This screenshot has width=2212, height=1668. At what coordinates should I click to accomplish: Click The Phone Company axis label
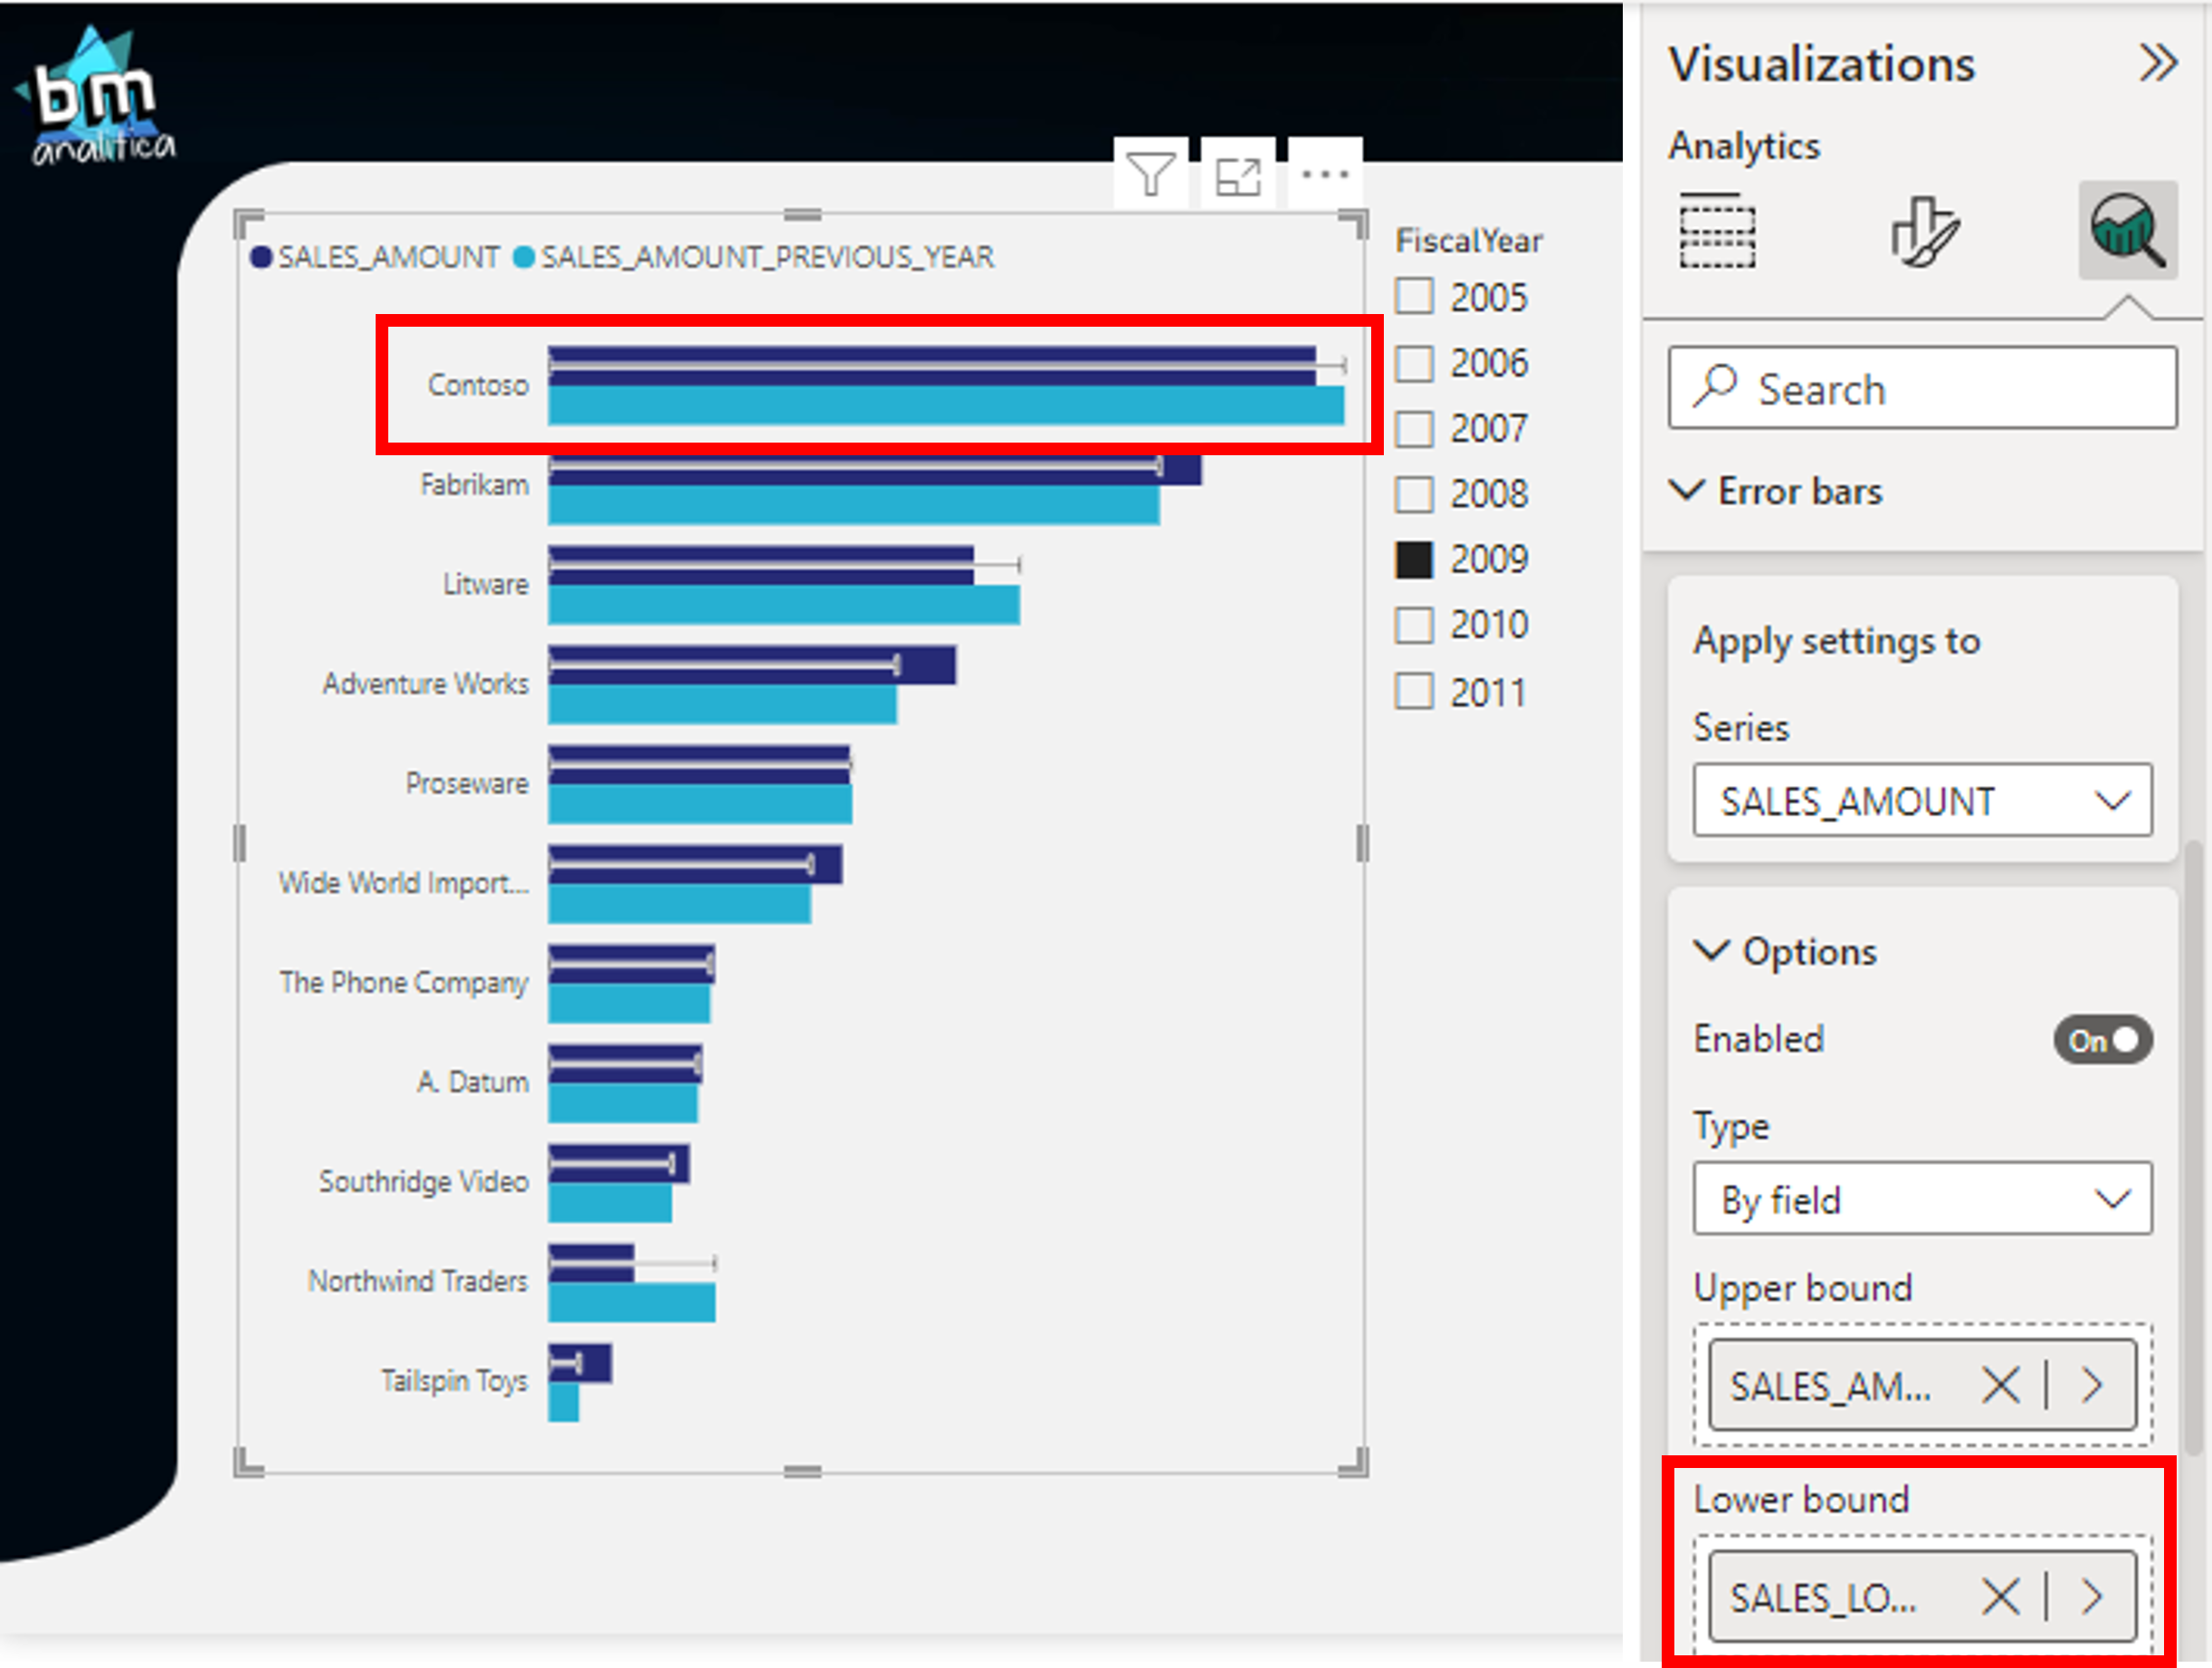pos(404,982)
